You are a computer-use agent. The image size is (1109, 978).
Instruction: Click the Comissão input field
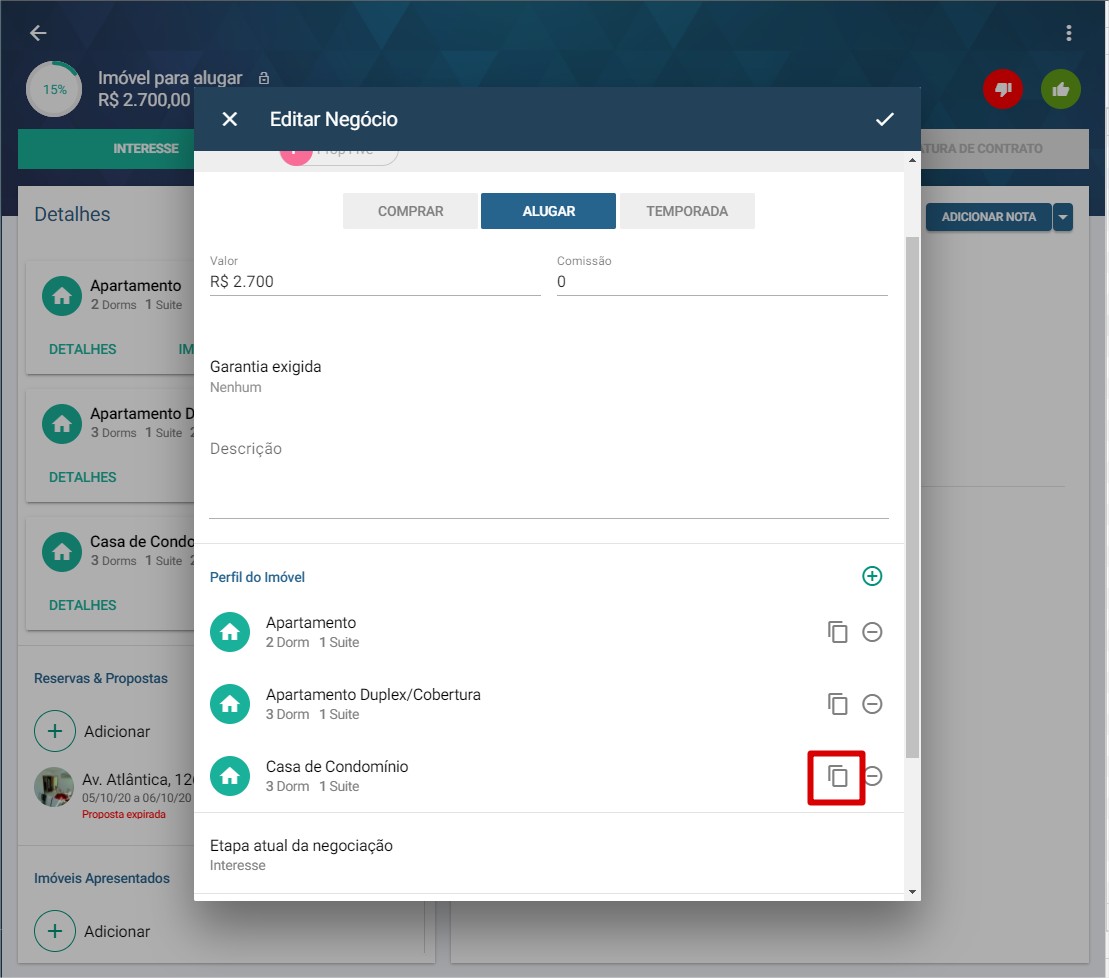point(721,281)
